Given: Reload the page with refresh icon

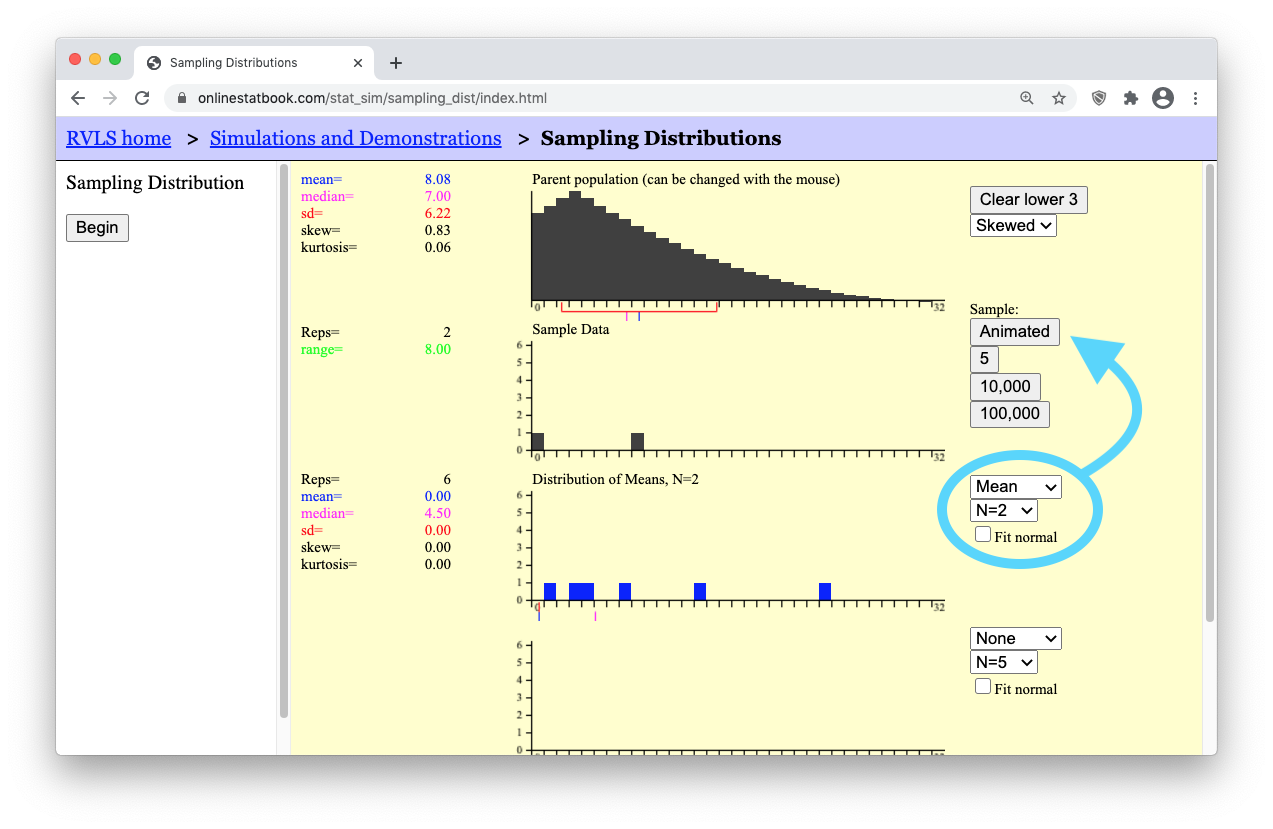Looking at the screenshot, I should pos(142,98).
